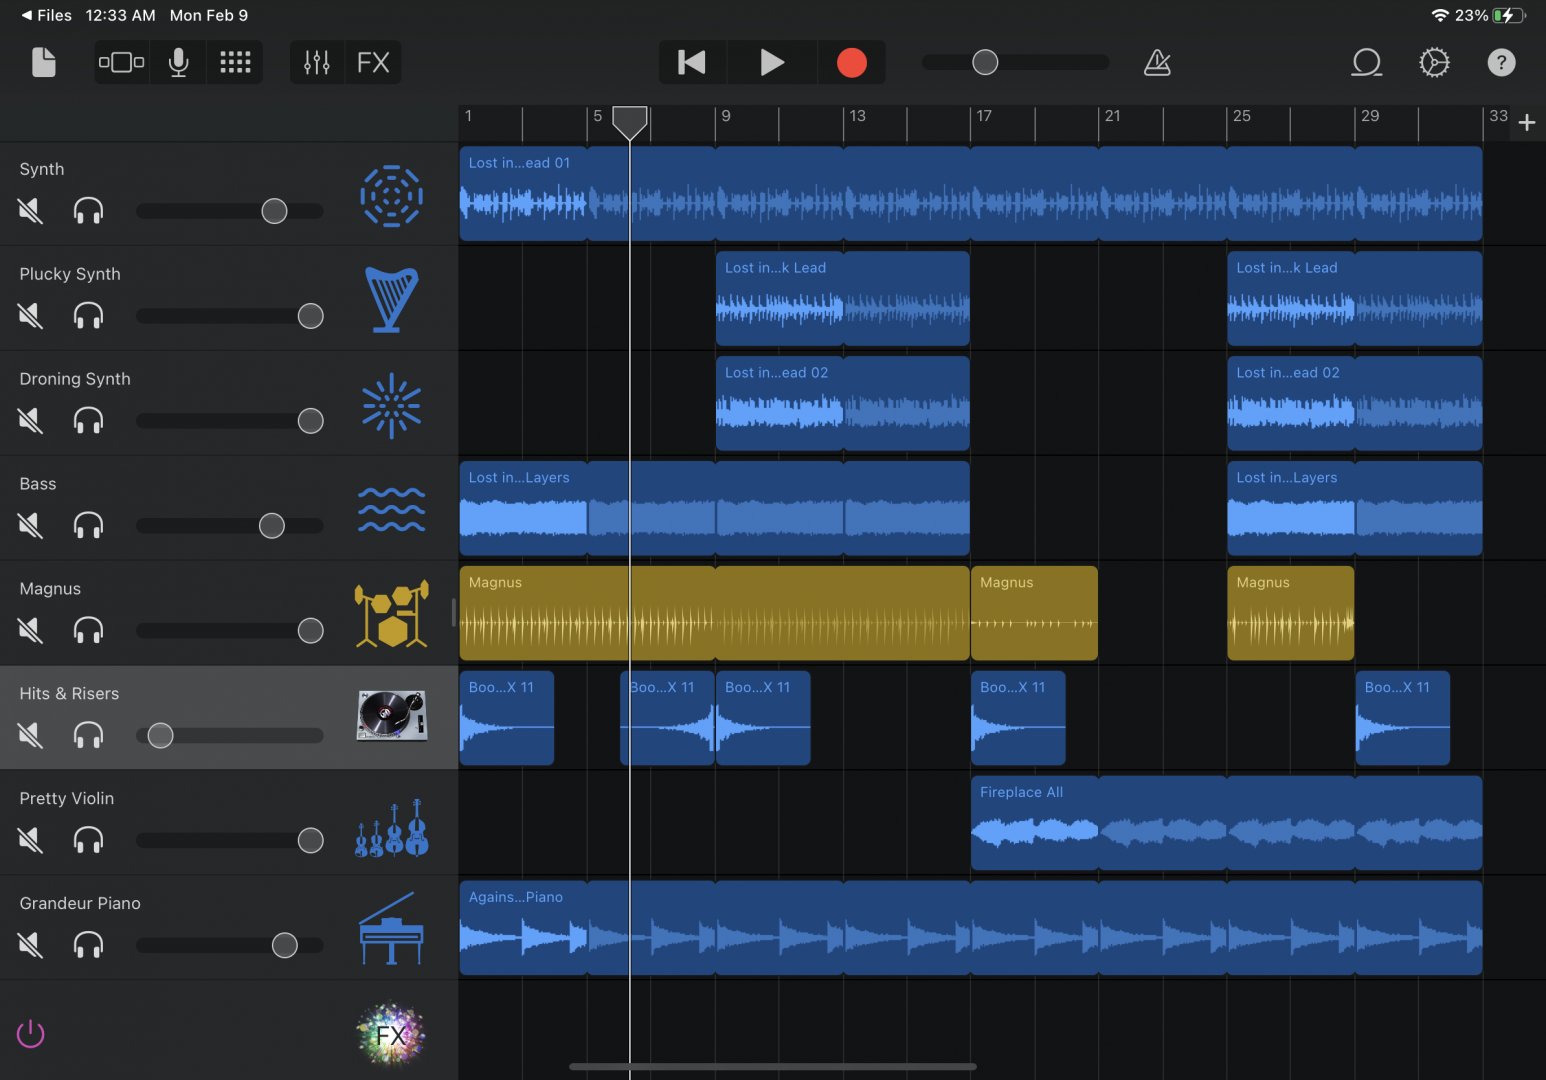
Task: Return to Files app via back link
Action: 47,15
